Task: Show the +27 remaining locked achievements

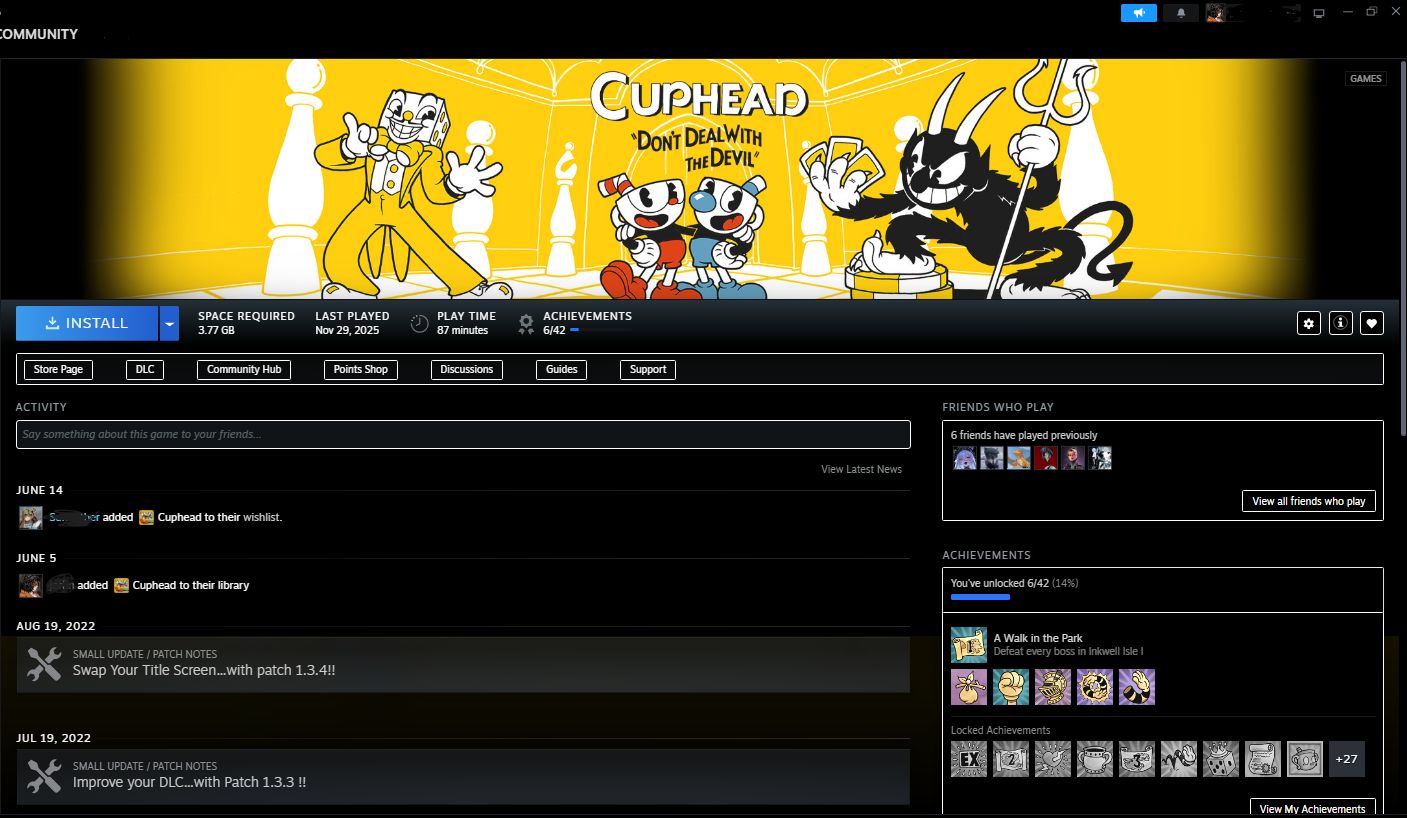Action: [1347, 759]
